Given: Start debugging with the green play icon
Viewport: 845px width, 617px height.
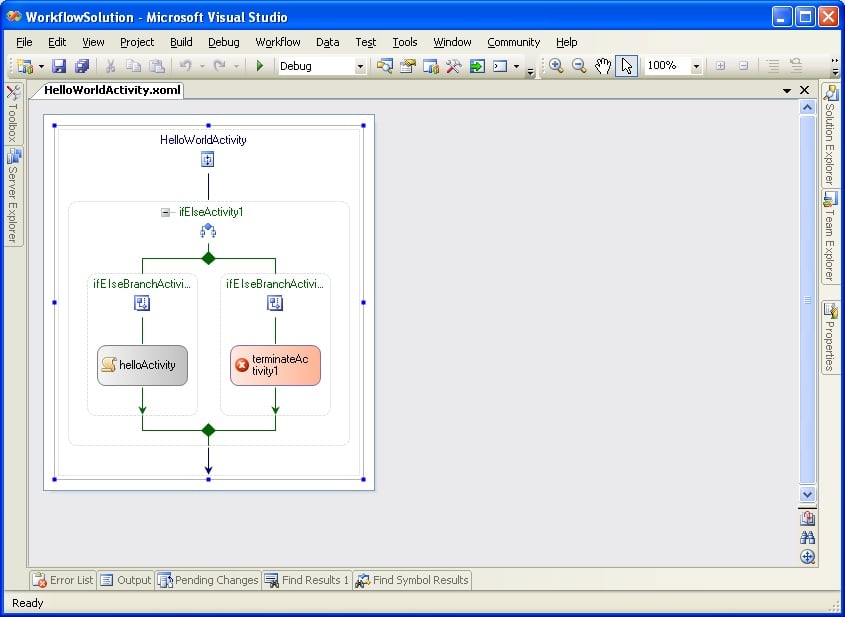Looking at the screenshot, I should [260, 66].
